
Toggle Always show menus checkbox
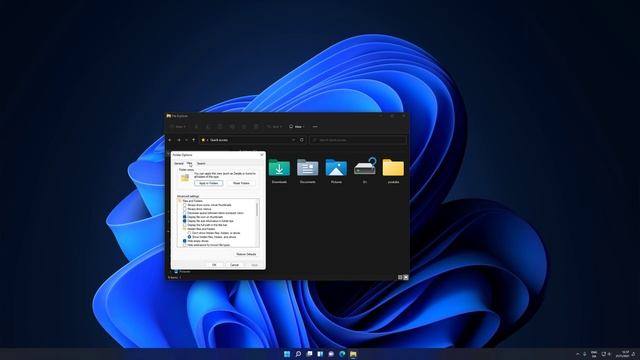pyautogui.click(x=184, y=209)
